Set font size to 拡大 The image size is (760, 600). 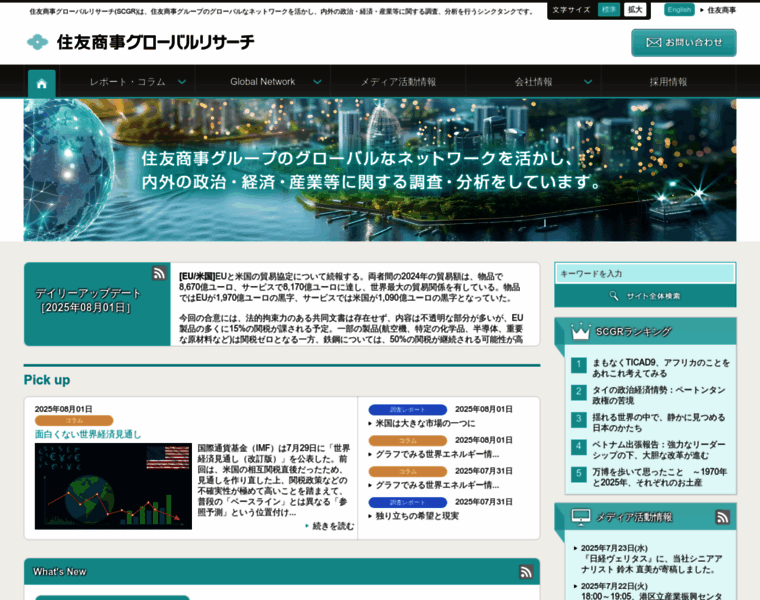(635, 10)
